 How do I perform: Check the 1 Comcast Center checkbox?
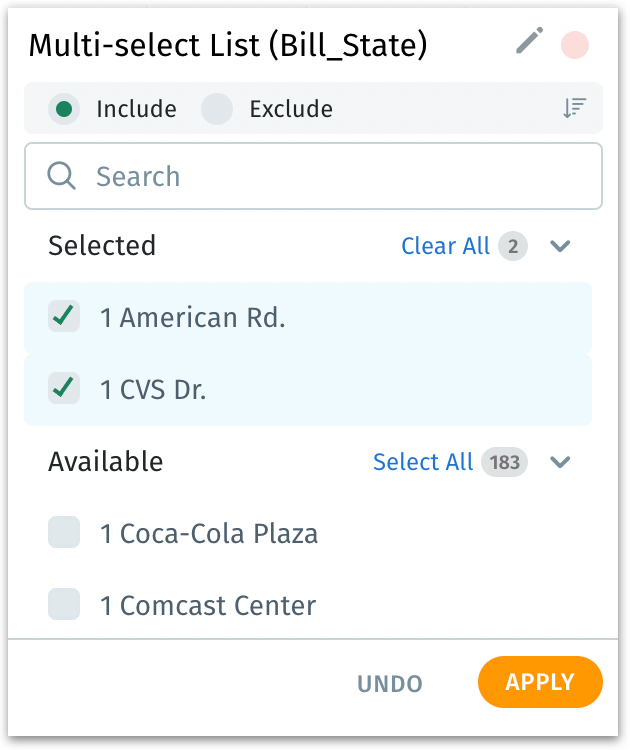coord(64,605)
